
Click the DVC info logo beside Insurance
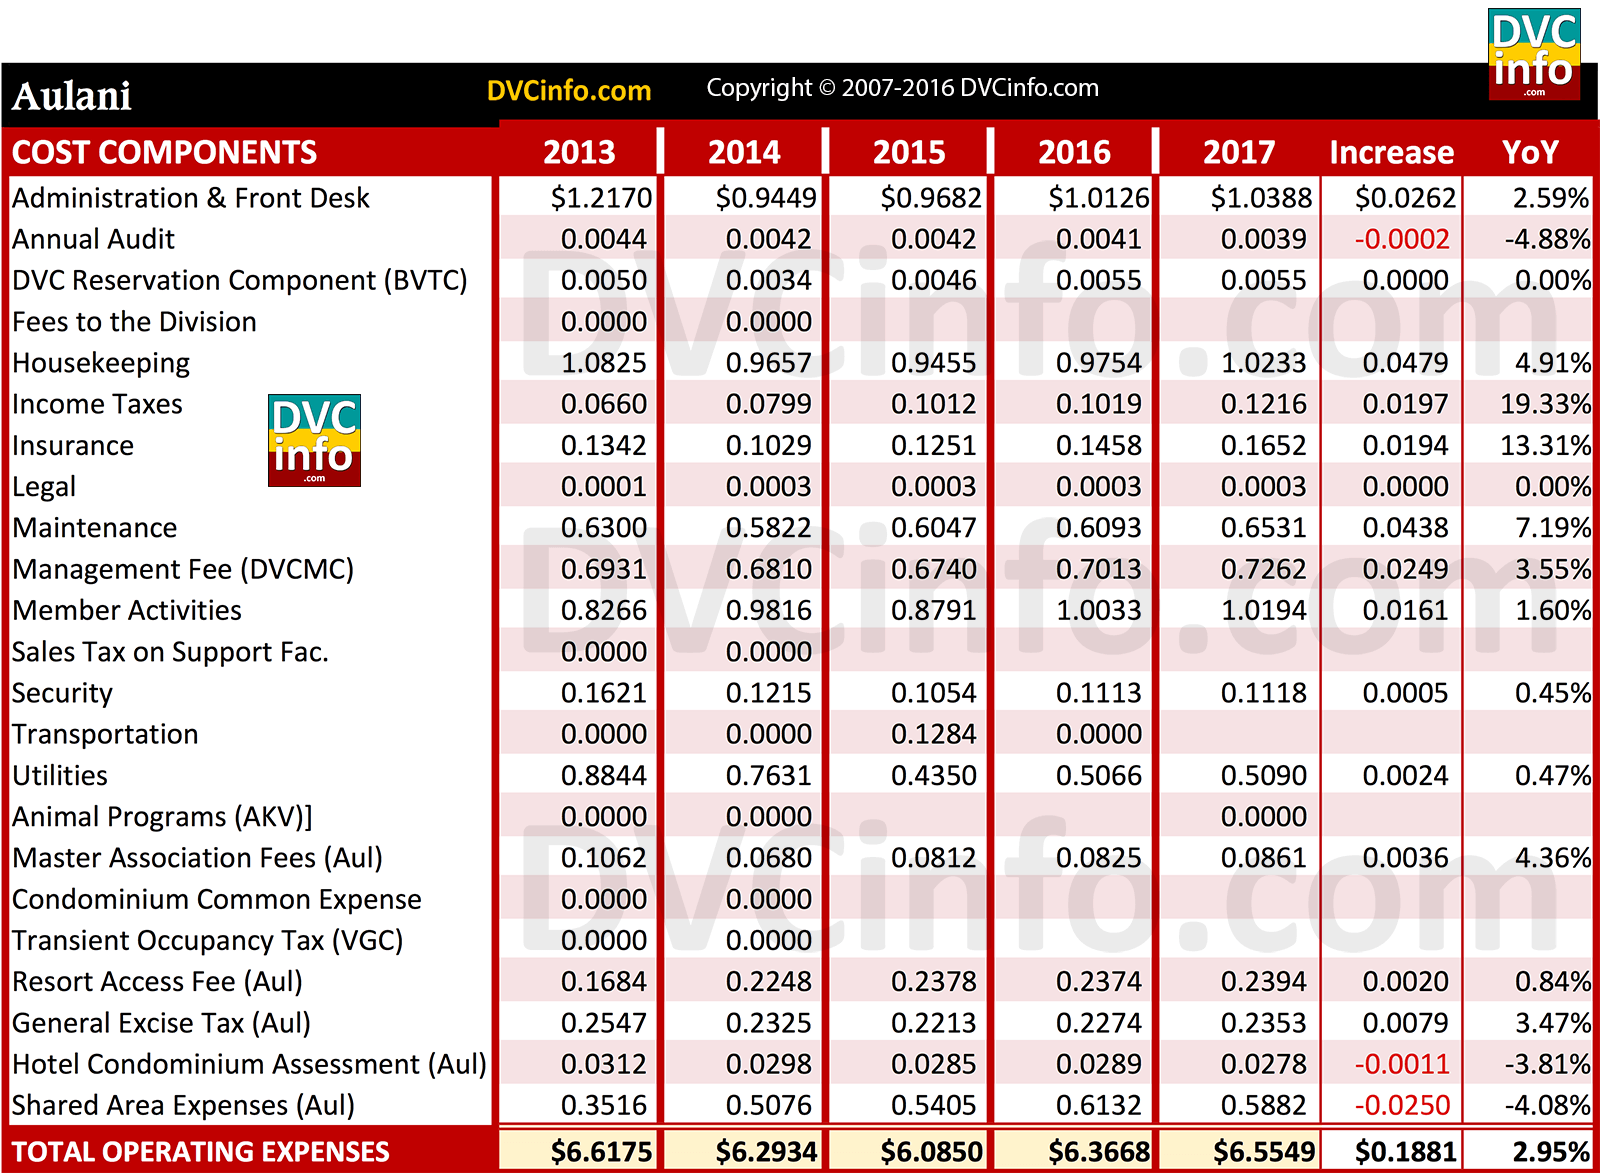coord(314,440)
